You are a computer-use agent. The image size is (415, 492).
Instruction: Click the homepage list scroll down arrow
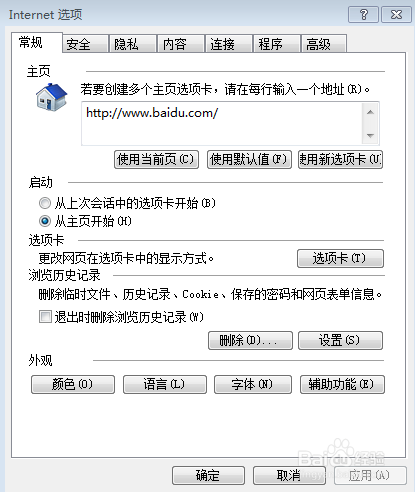[x=370, y=135]
